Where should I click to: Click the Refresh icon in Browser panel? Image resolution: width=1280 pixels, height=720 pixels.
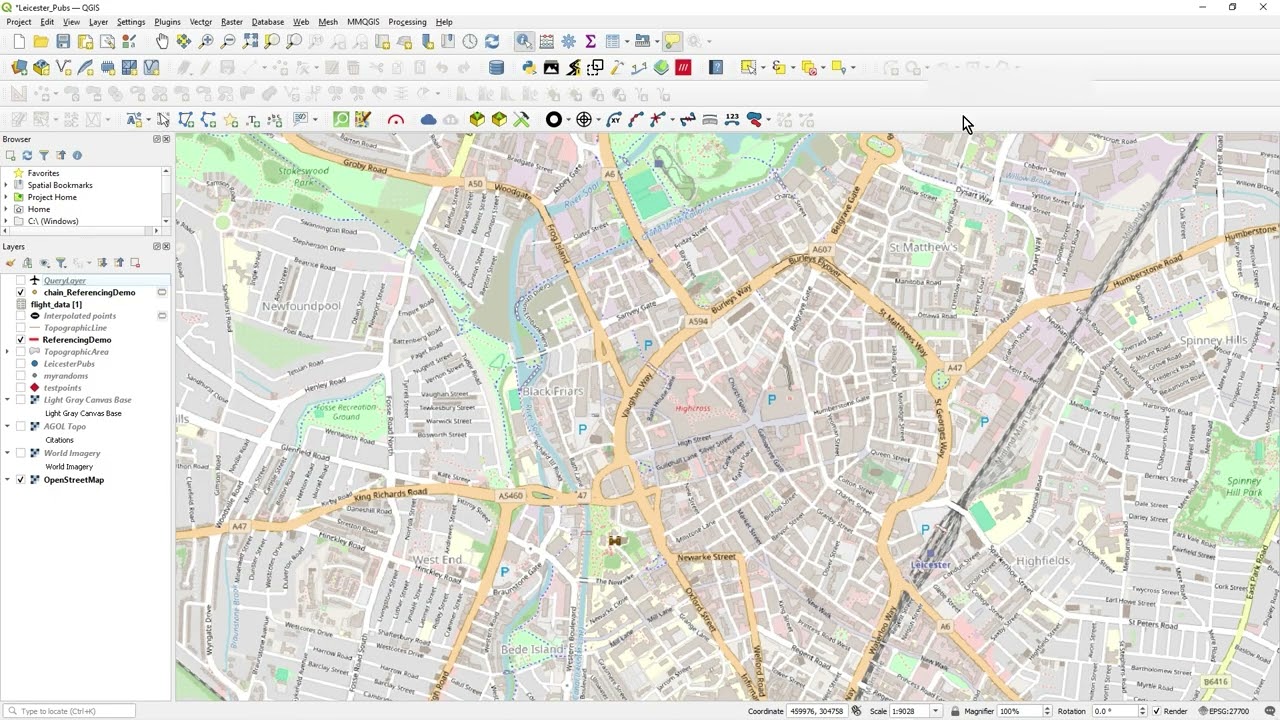pyautogui.click(x=27, y=155)
